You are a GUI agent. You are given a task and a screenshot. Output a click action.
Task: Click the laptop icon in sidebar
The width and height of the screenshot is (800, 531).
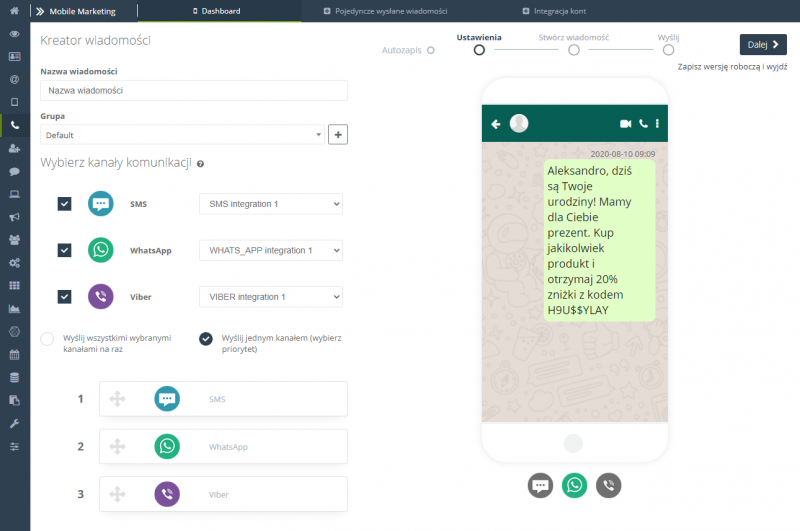point(14,194)
